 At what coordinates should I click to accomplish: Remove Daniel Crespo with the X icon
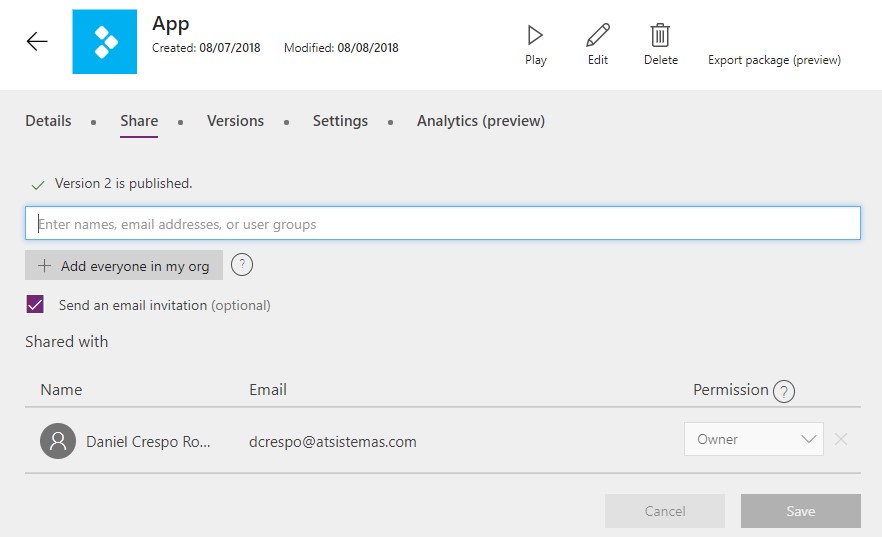point(841,439)
